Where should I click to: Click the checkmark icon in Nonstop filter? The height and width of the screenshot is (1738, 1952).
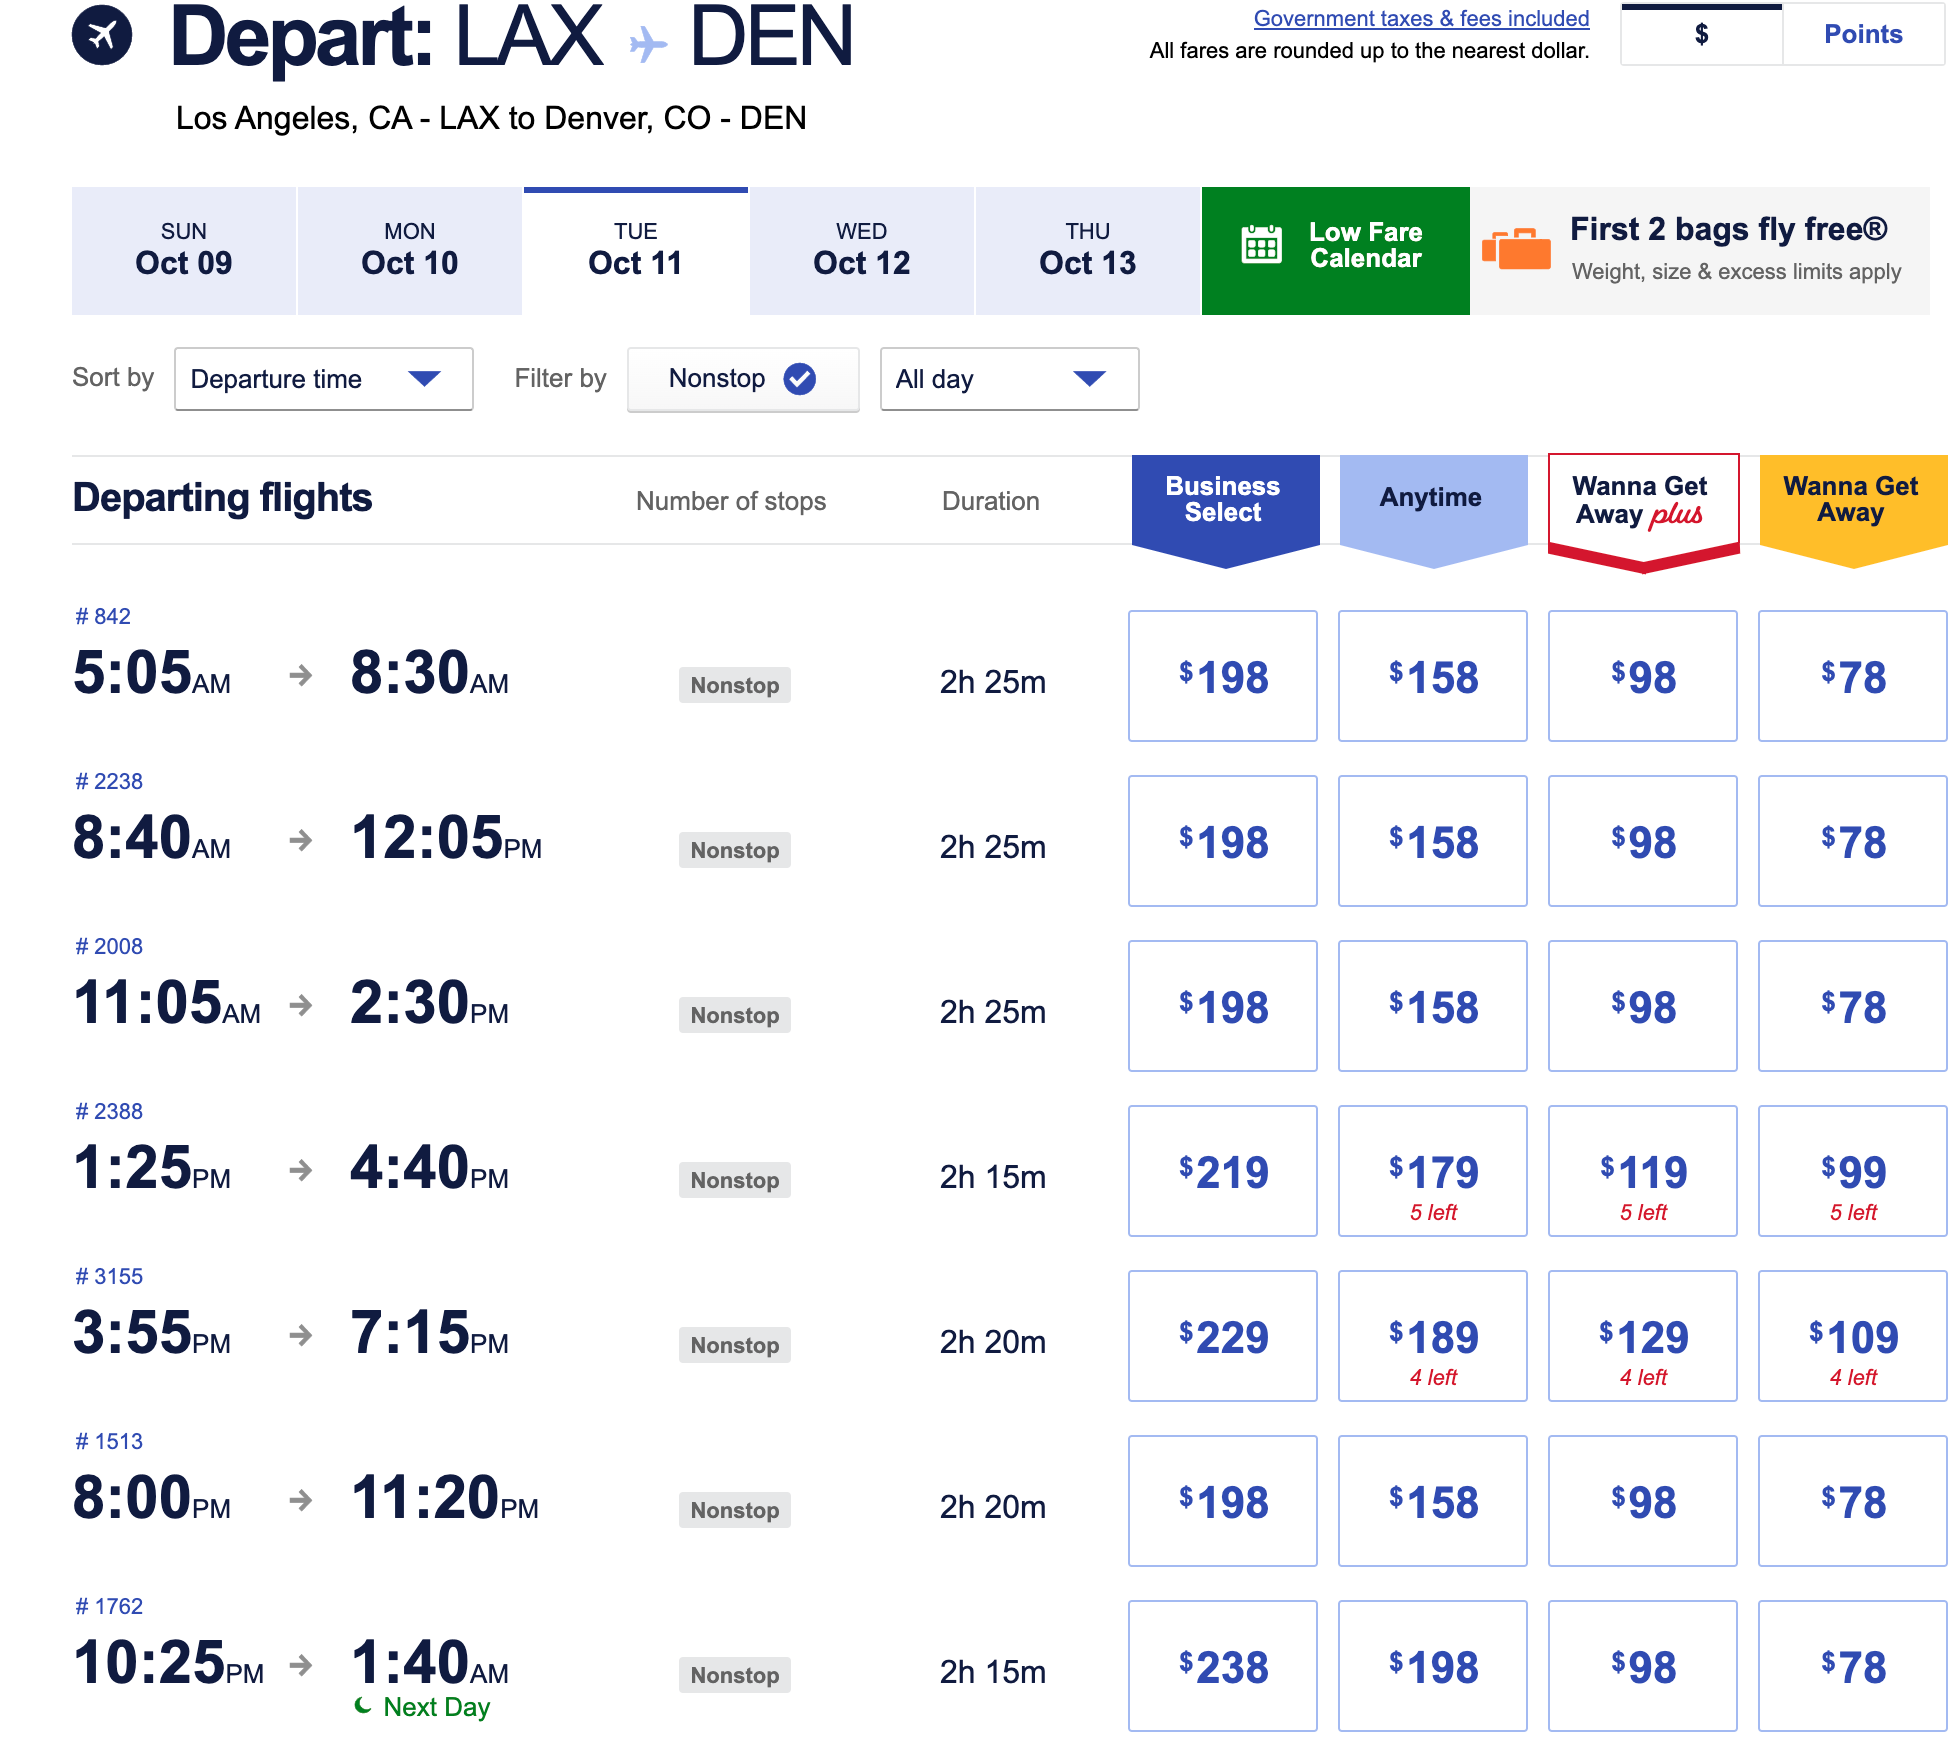[x=799, y=379]
